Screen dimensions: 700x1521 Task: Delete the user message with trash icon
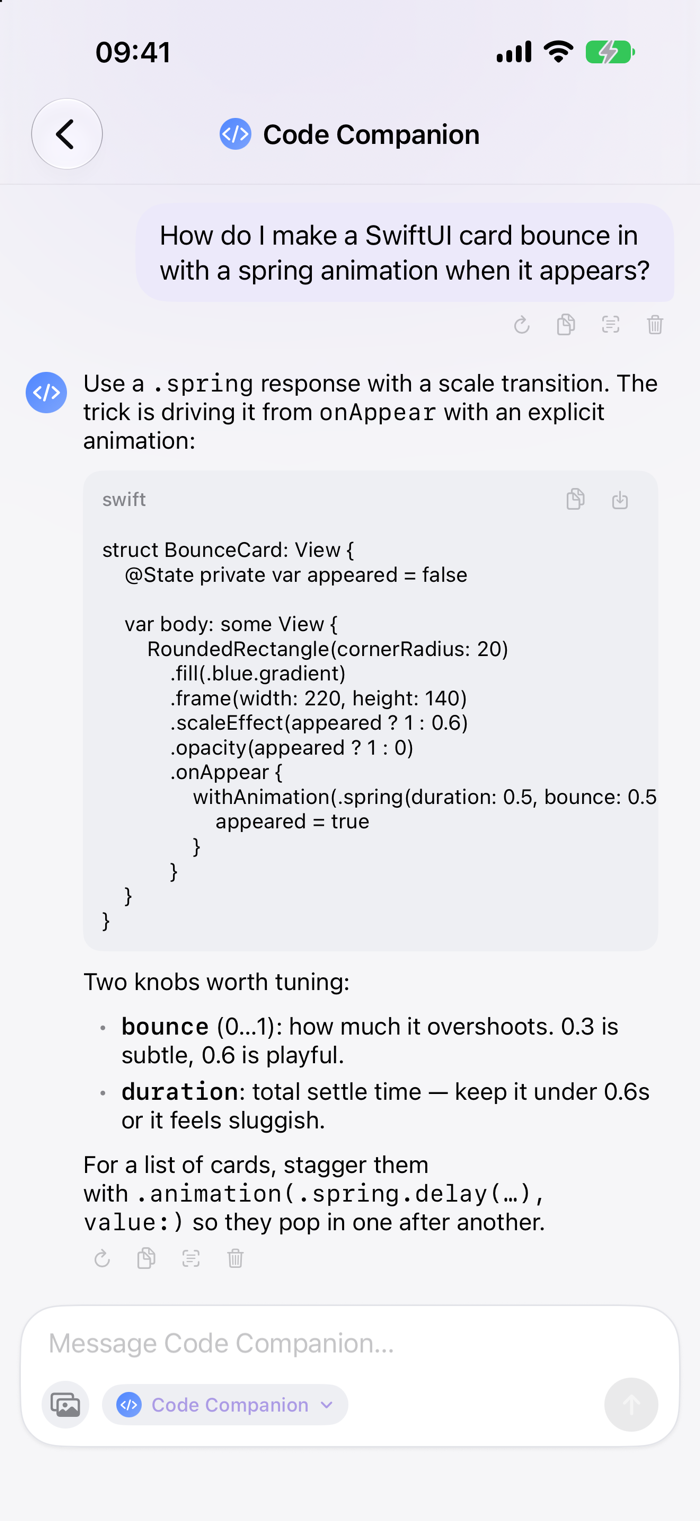[655, 324]
